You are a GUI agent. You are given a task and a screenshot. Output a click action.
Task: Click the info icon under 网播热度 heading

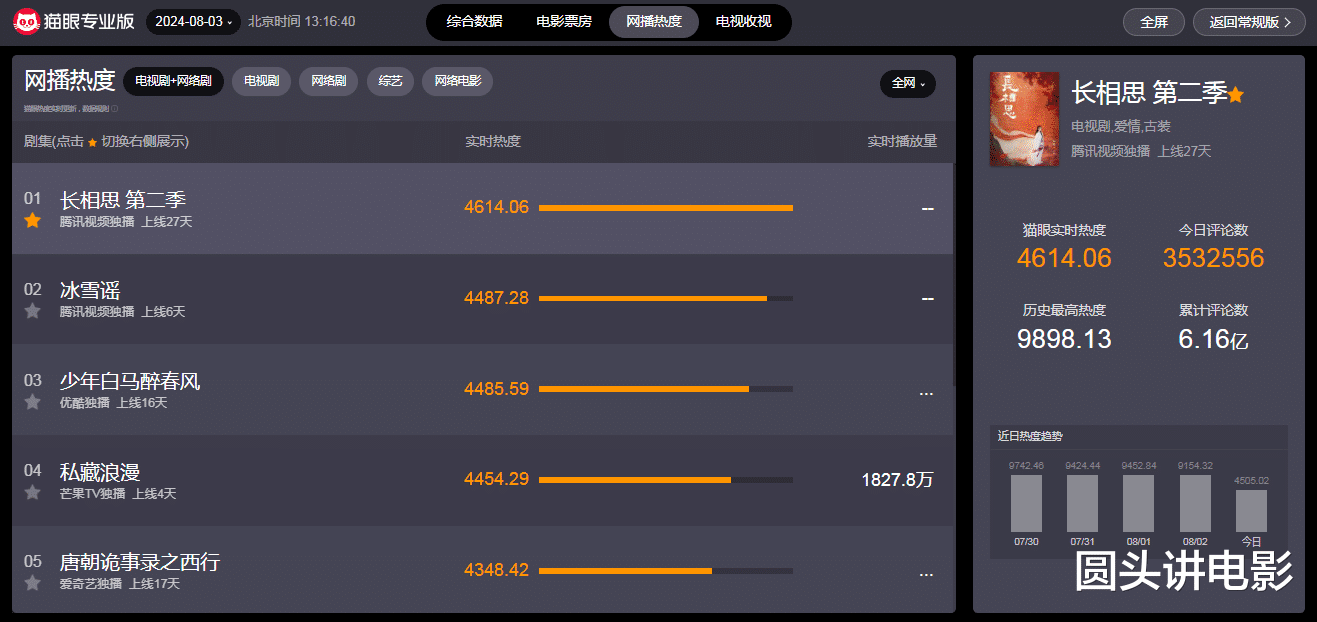[114, 108]
